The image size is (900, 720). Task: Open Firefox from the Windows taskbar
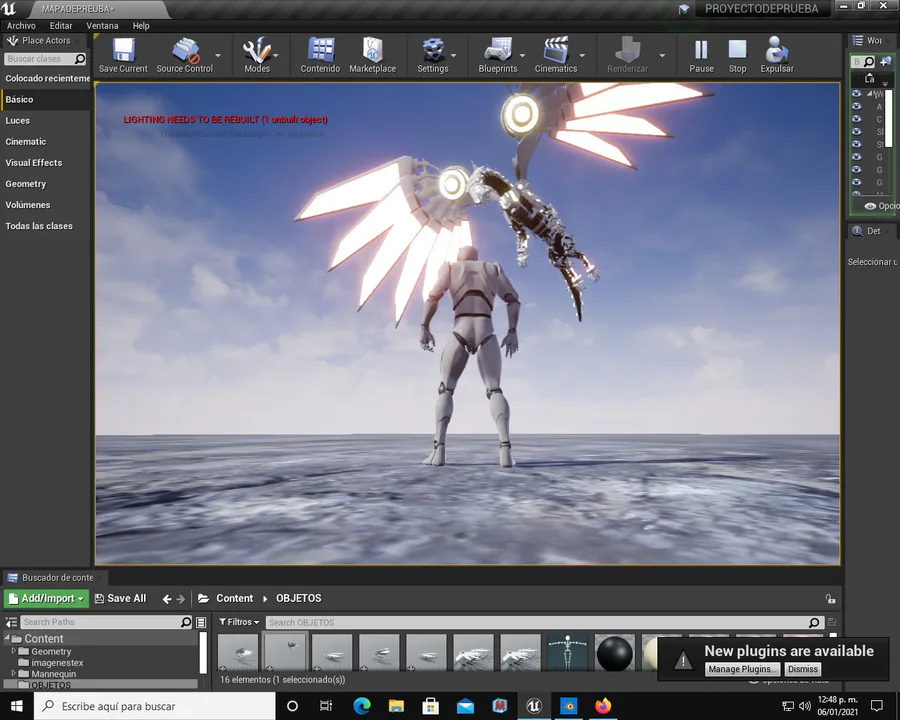(603, 706)
